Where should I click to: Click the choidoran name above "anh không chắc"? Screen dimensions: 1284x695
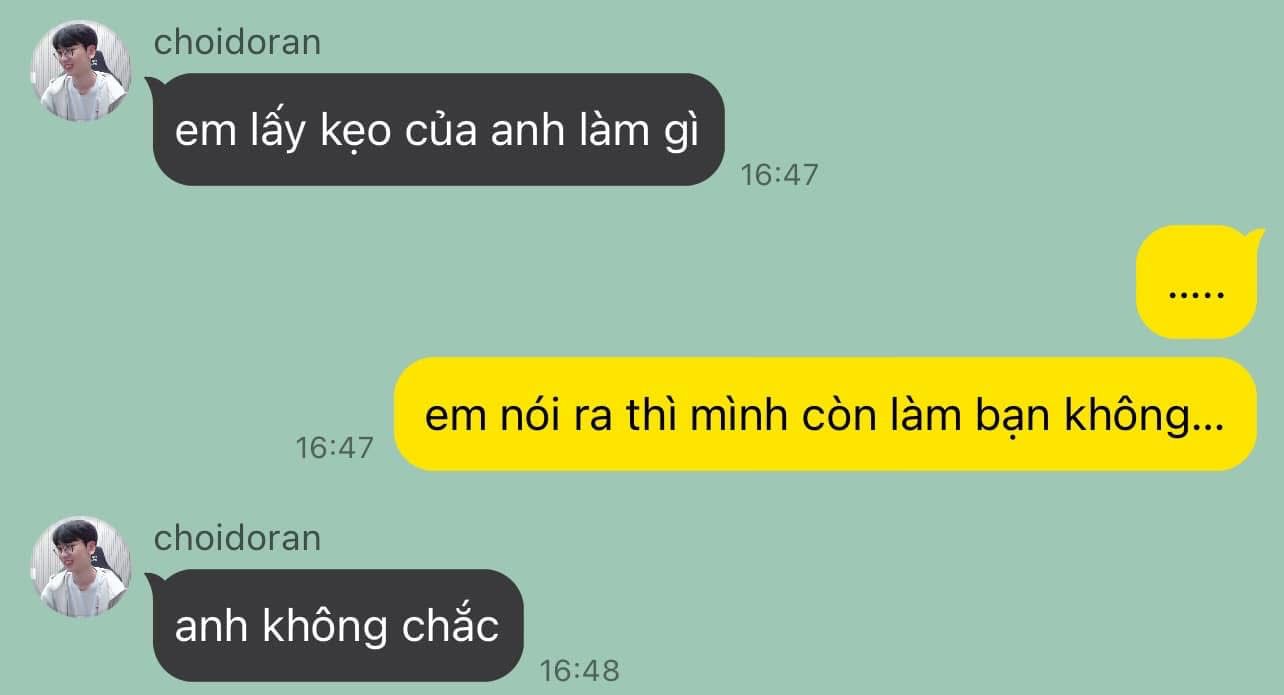point(238,538)
